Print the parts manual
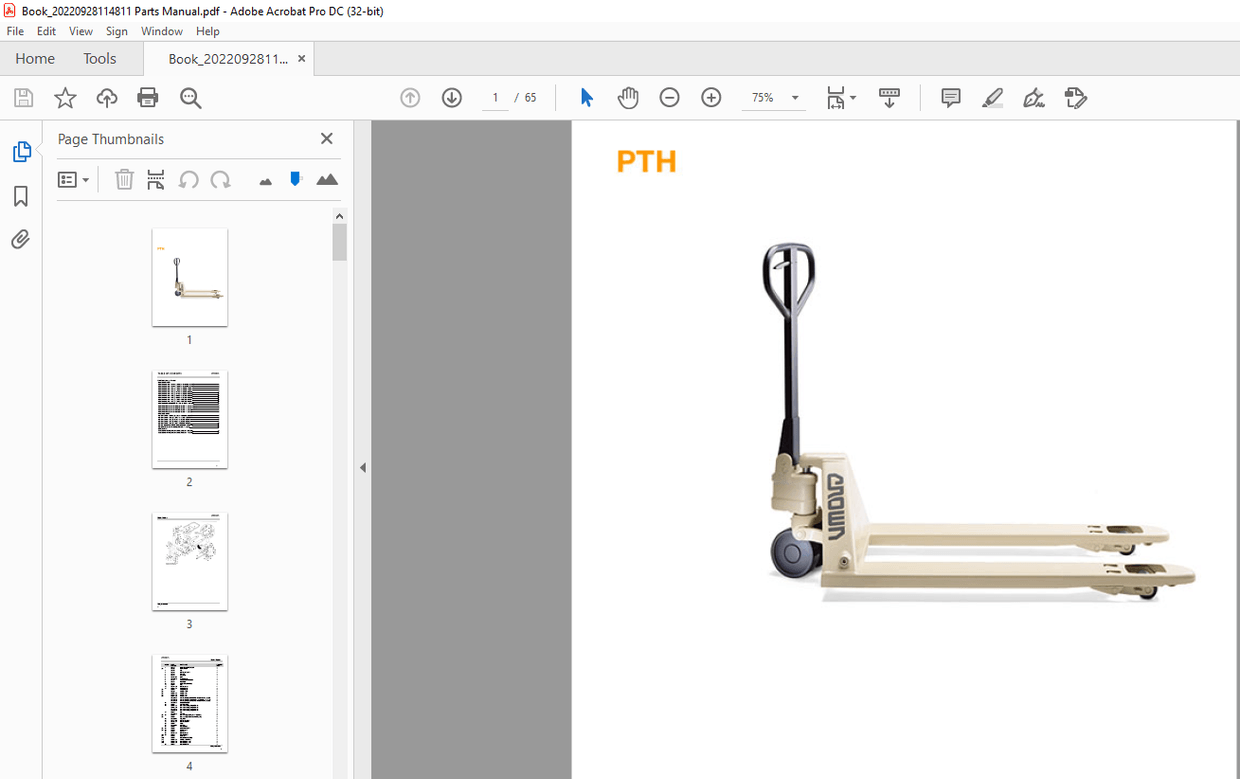 (148, 97)
